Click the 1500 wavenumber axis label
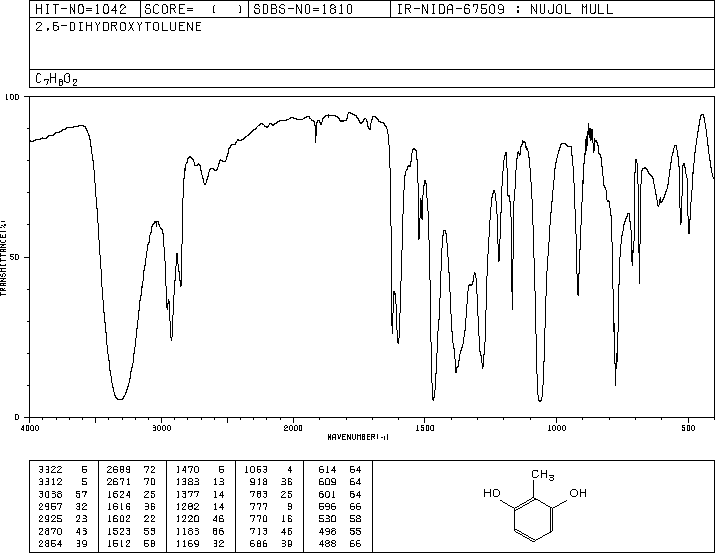The width and height of the screenshot is (715, 553). coord(425,428)
